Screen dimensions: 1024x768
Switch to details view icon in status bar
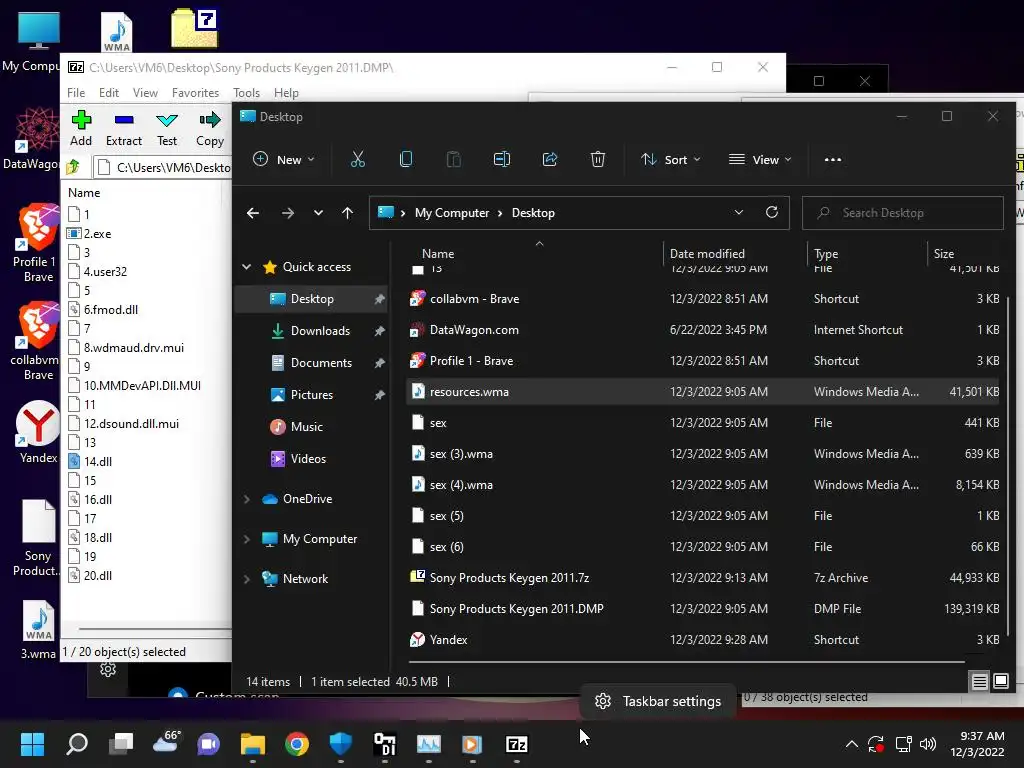click(979, 682)
